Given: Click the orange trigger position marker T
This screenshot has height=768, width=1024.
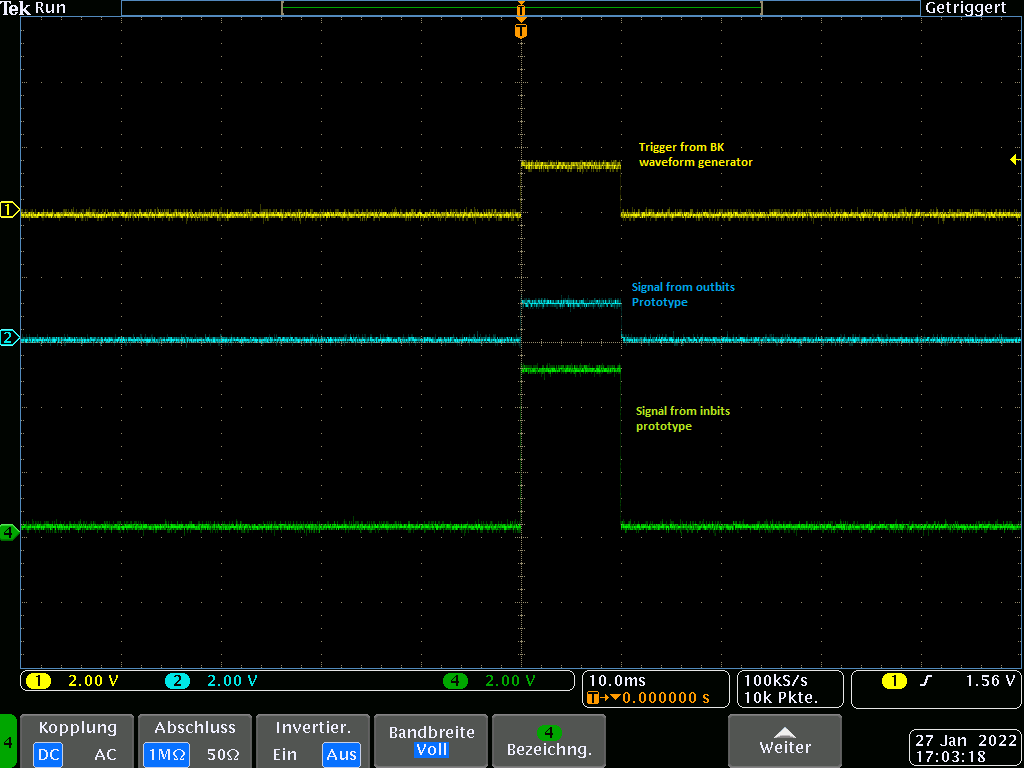Looking at the screenshot, I should (520, 31).
